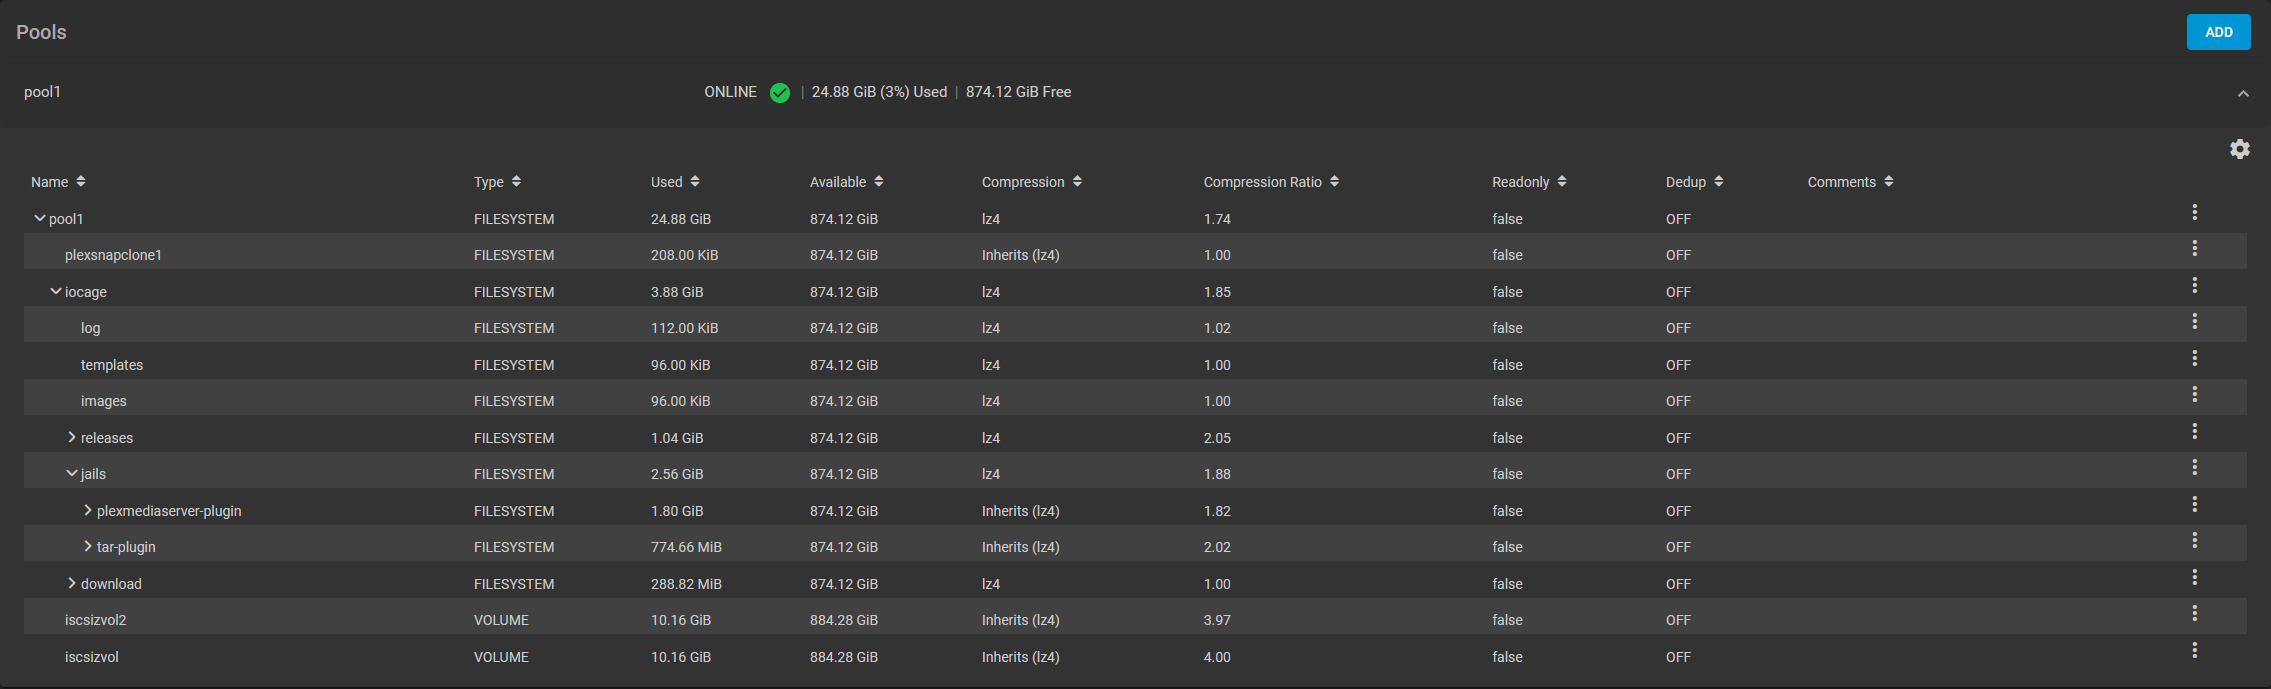
Task: Collapse the pool1 panel with top chevron
Action: (x=2243, y=93)
